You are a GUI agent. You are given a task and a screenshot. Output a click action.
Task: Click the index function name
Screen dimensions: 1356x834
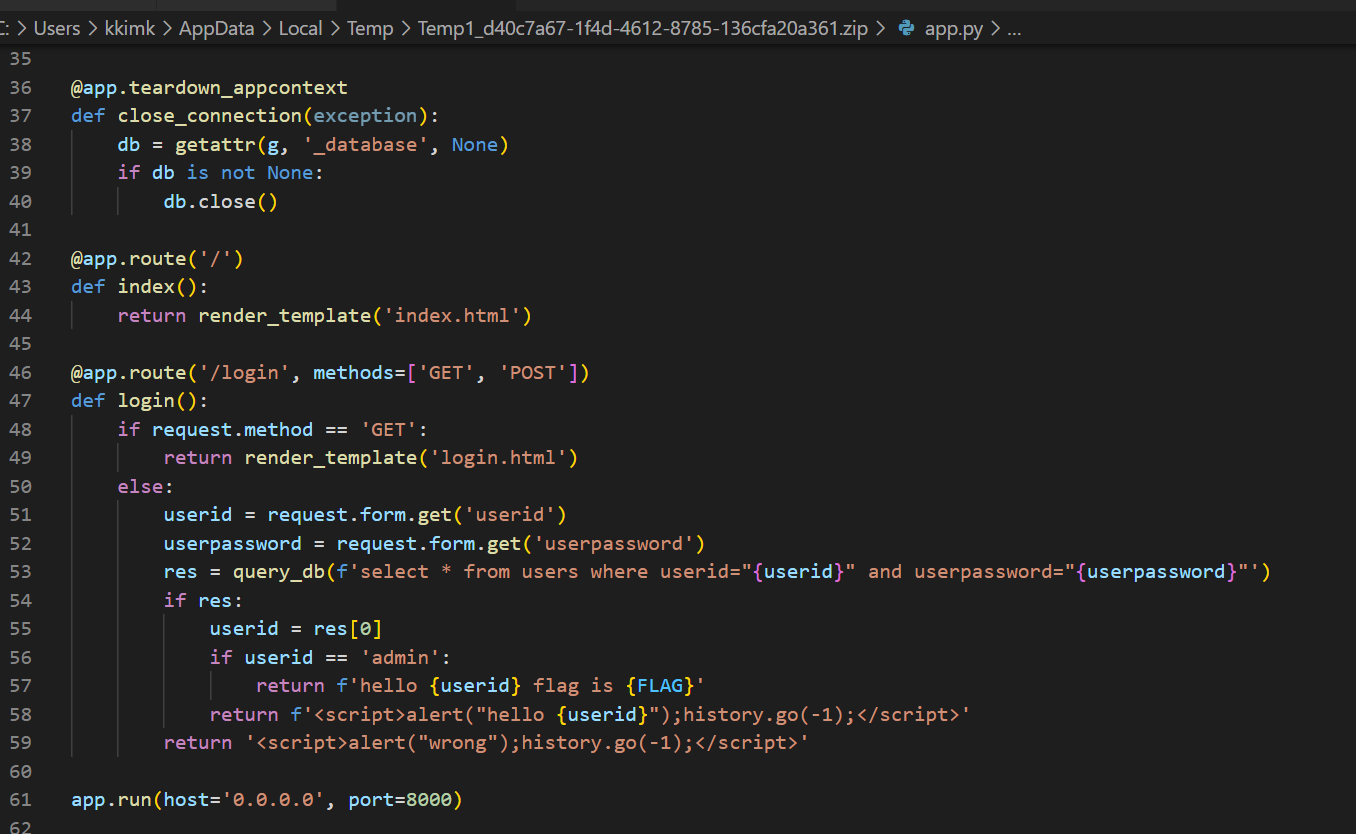coord(146,287)
